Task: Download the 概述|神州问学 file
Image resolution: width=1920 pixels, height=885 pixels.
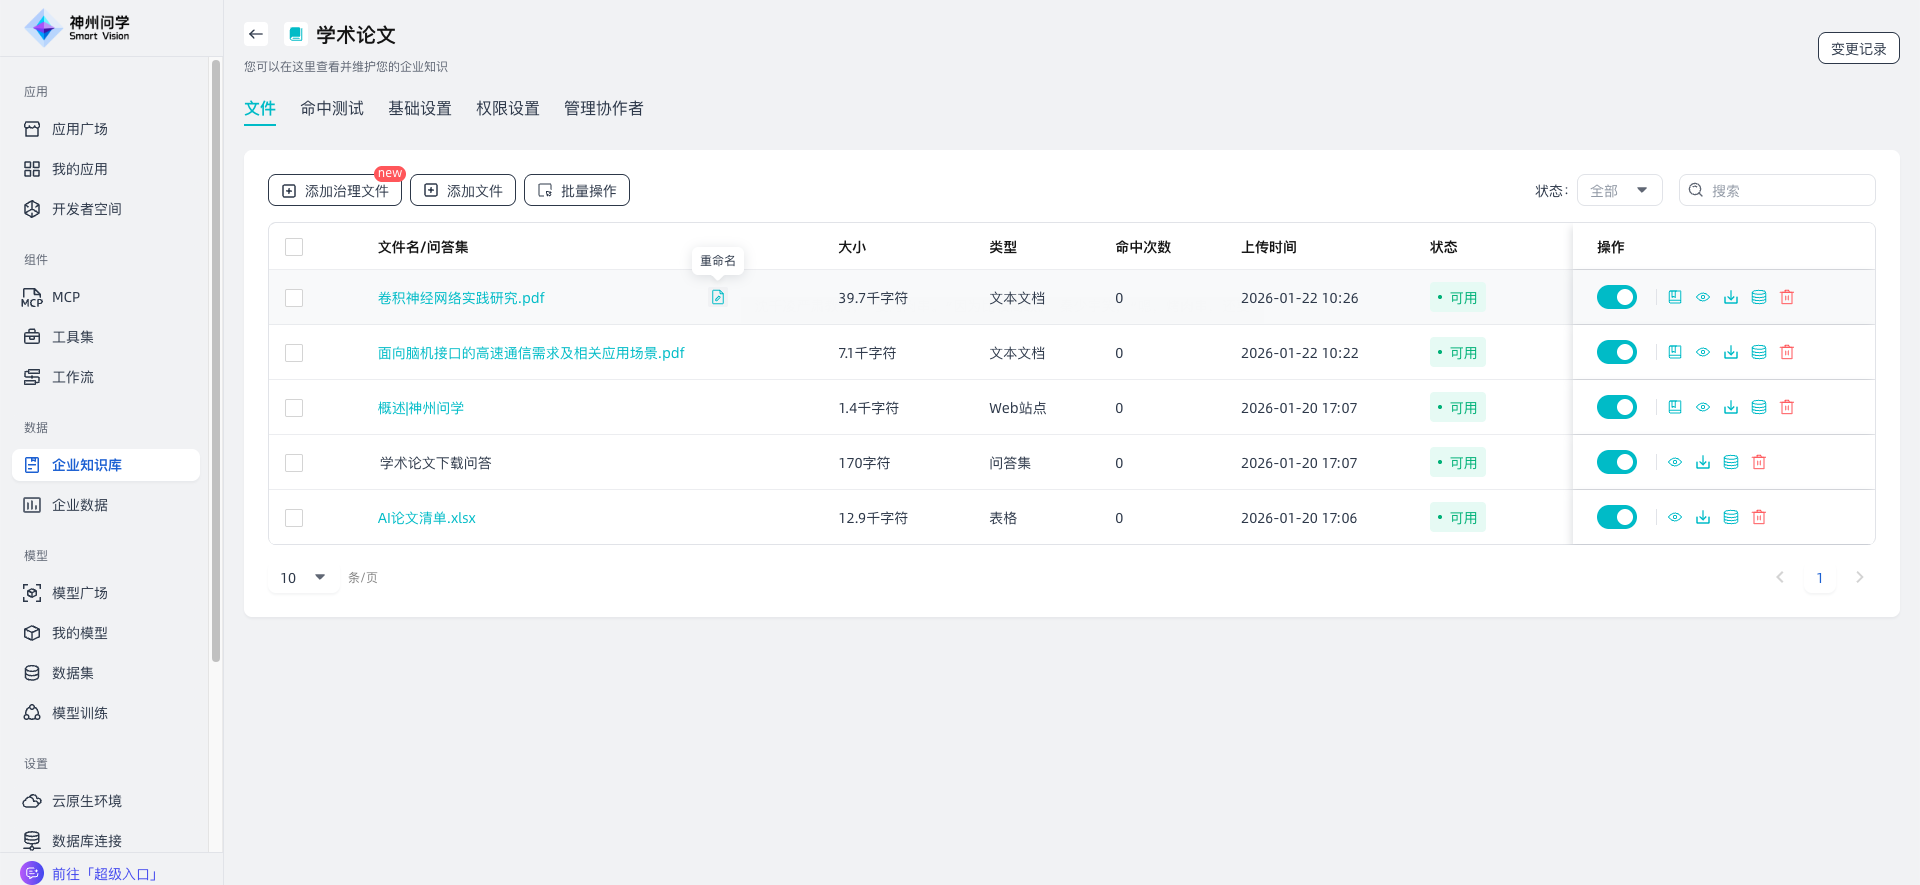Action: (x=1731, y=407)
